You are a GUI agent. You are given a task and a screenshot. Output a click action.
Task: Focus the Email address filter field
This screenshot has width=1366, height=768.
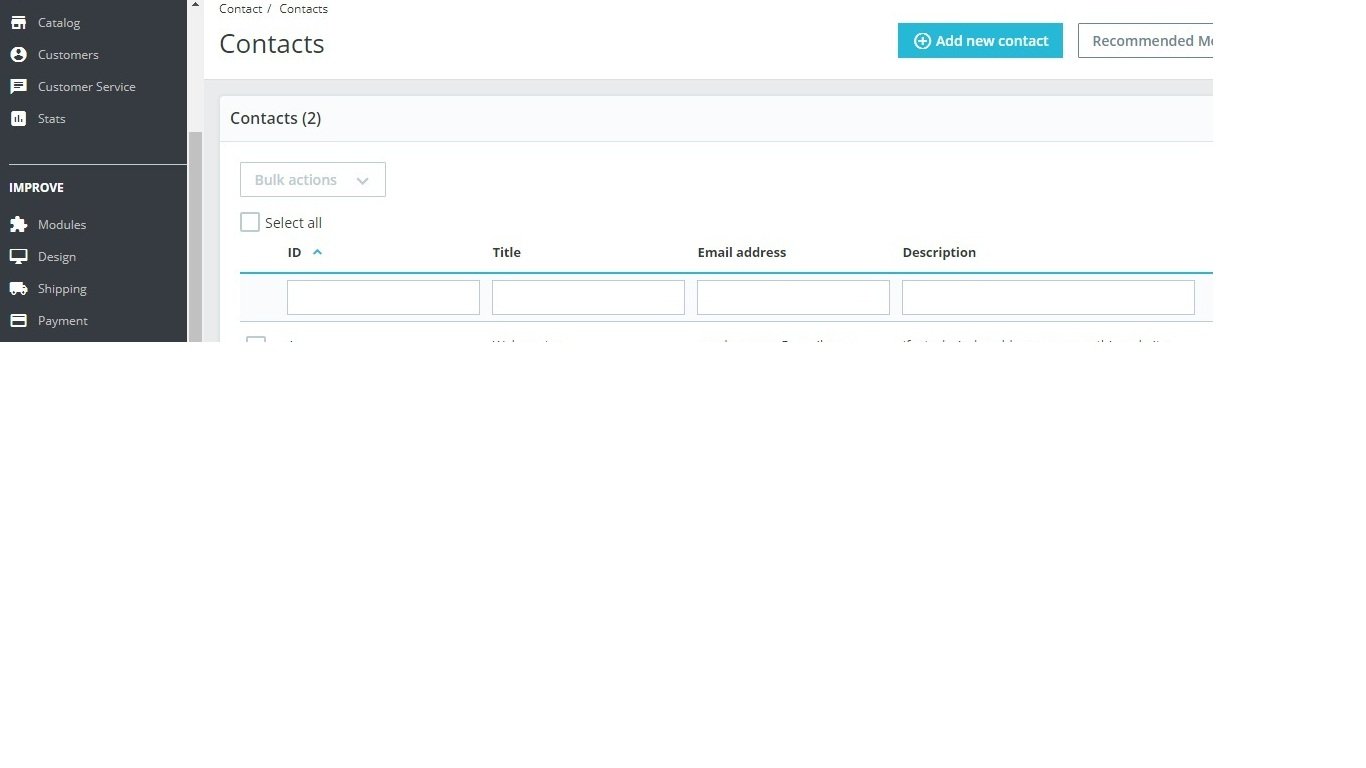coord(793,298)
